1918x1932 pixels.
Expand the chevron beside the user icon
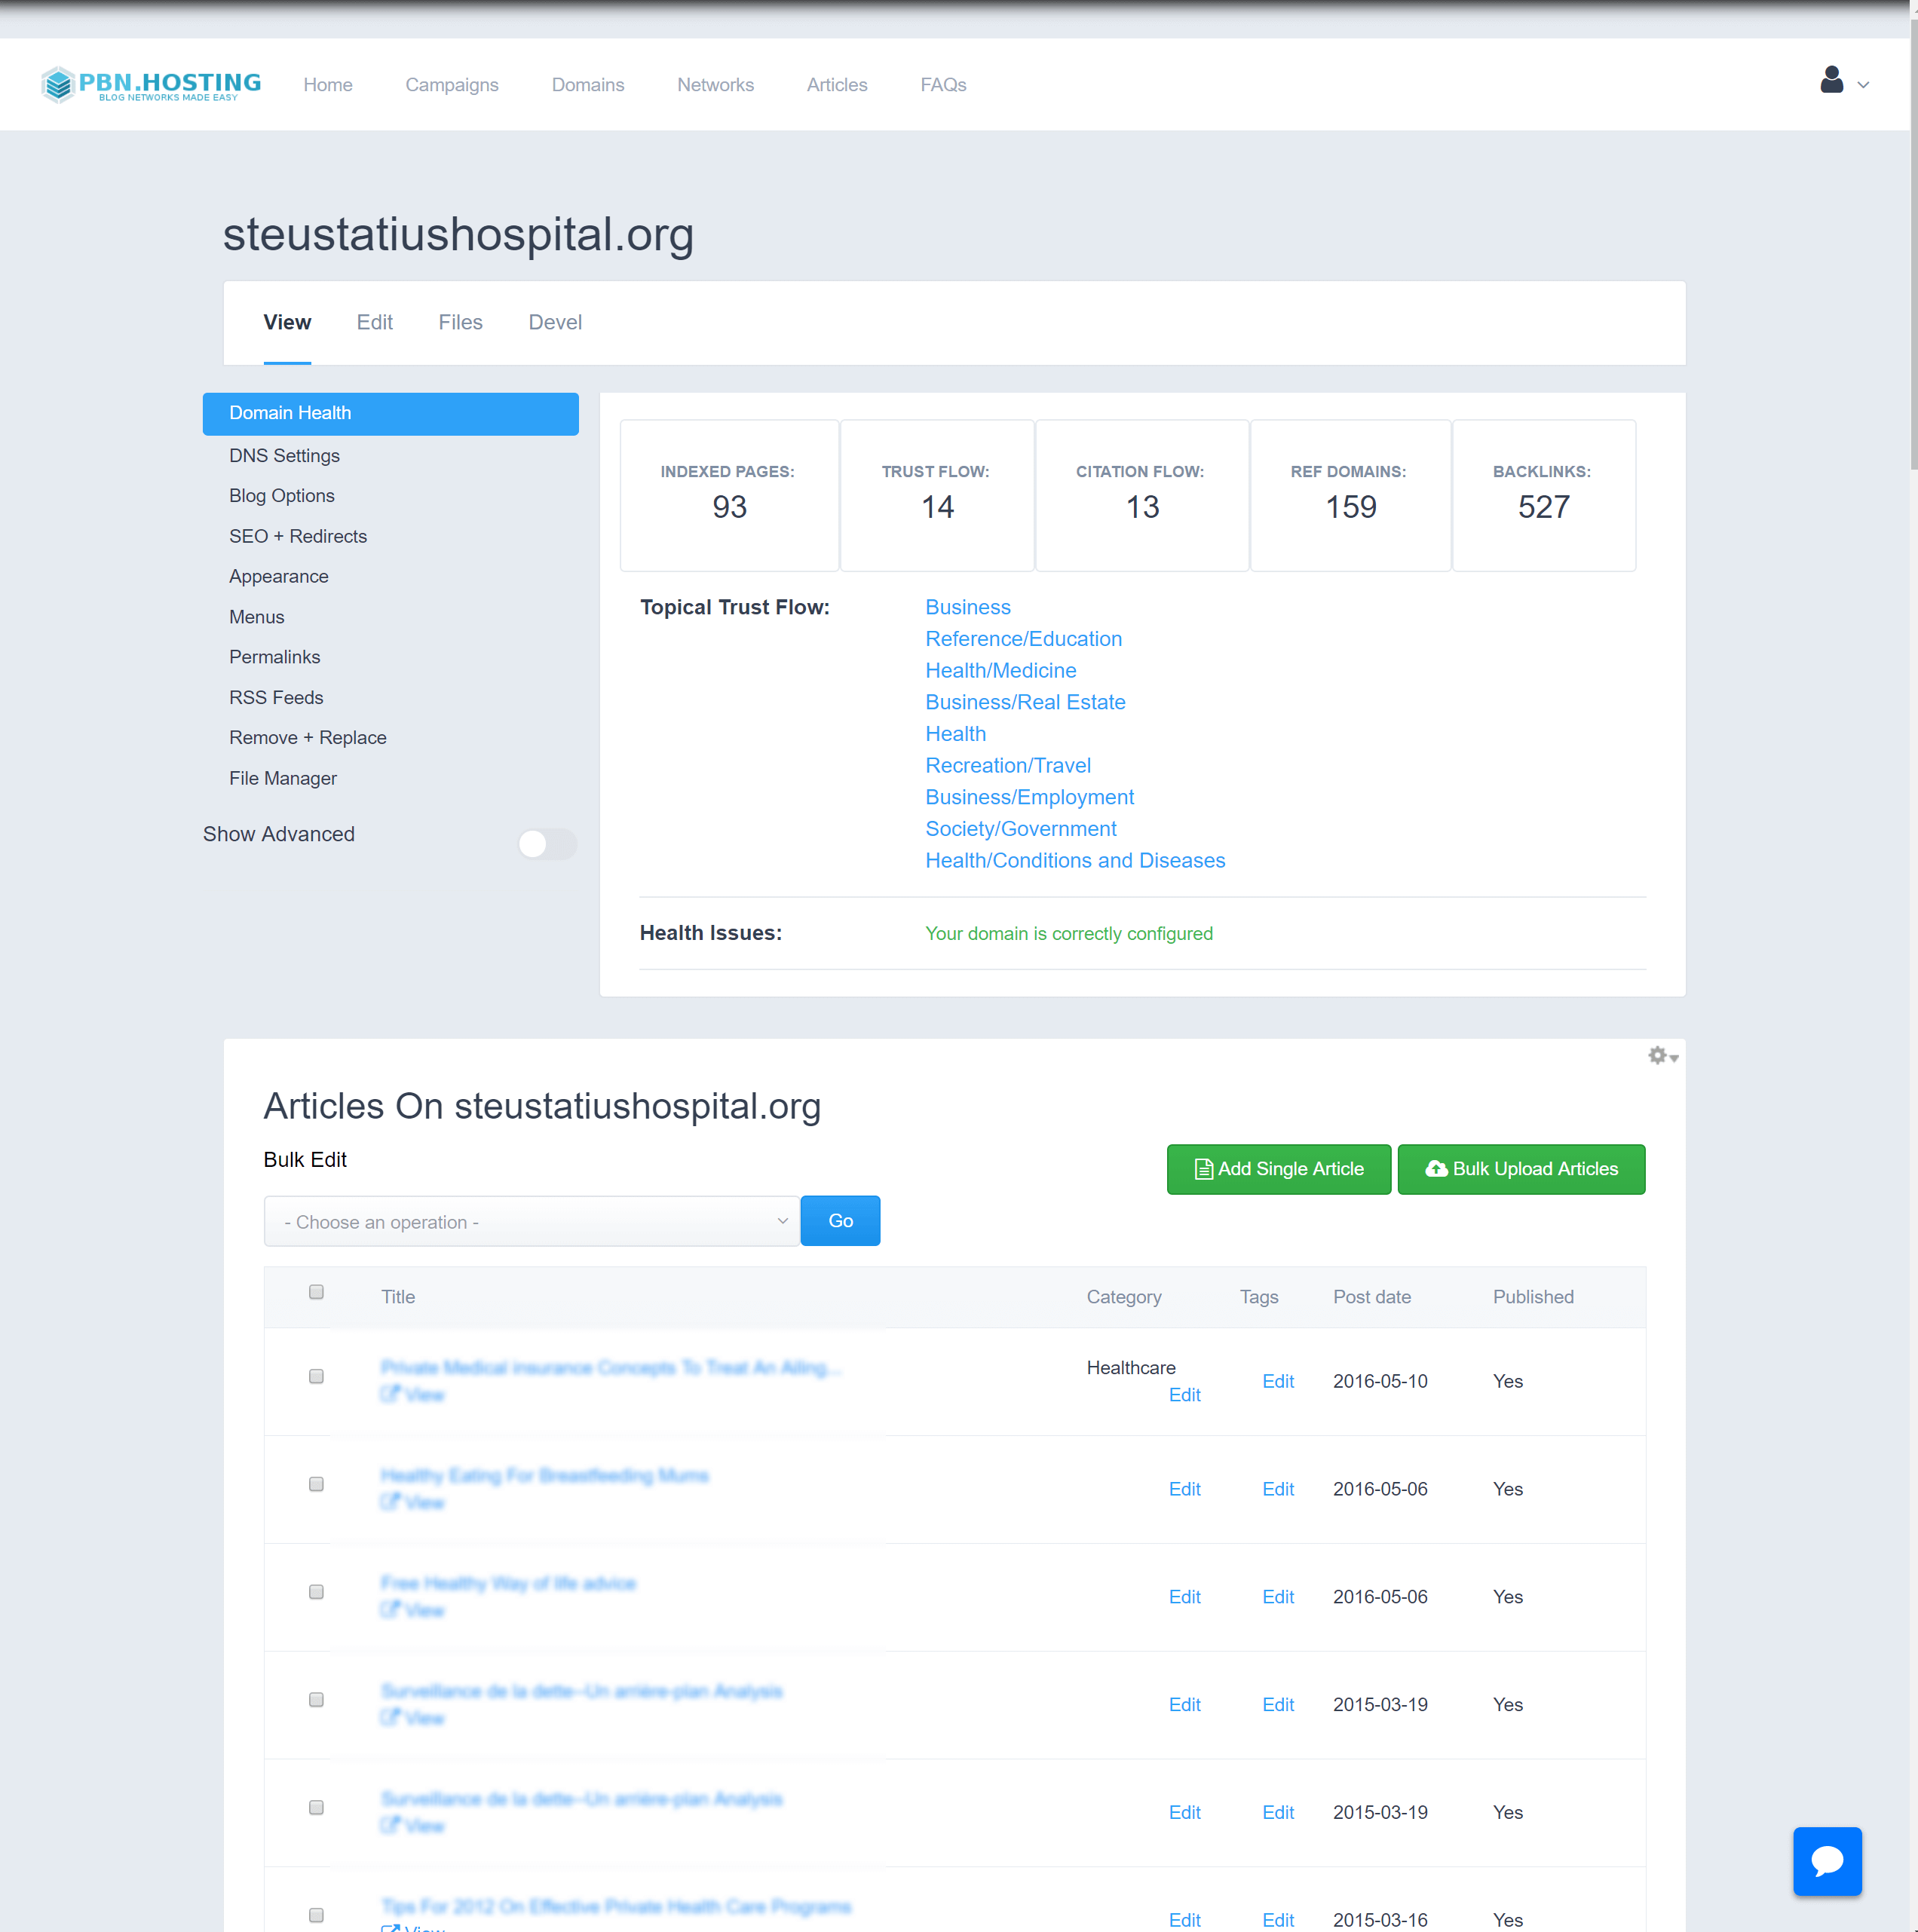1863,85
